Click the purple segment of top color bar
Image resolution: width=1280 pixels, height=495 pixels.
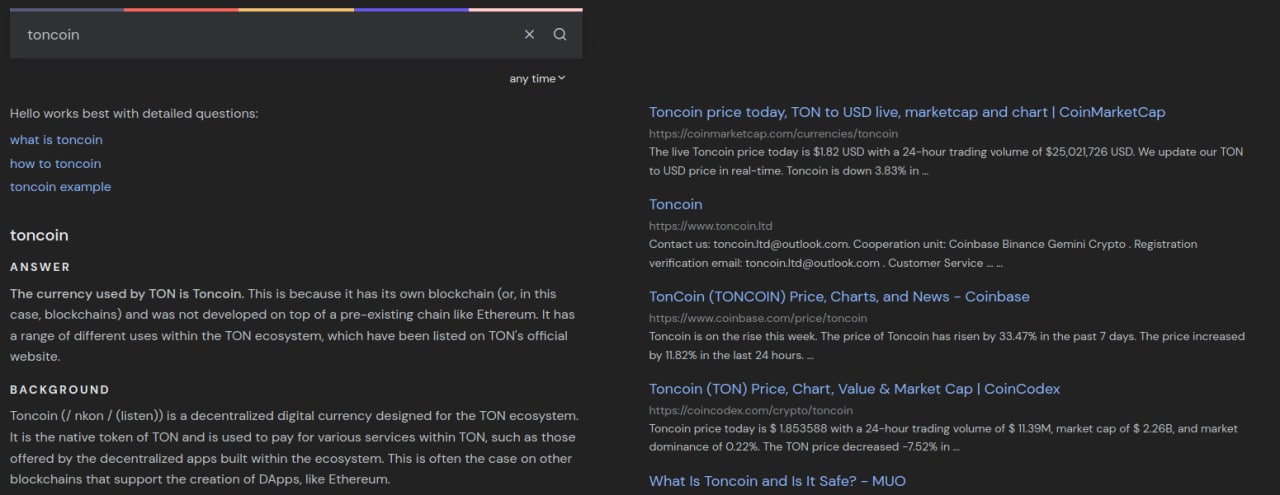(411, 10)
